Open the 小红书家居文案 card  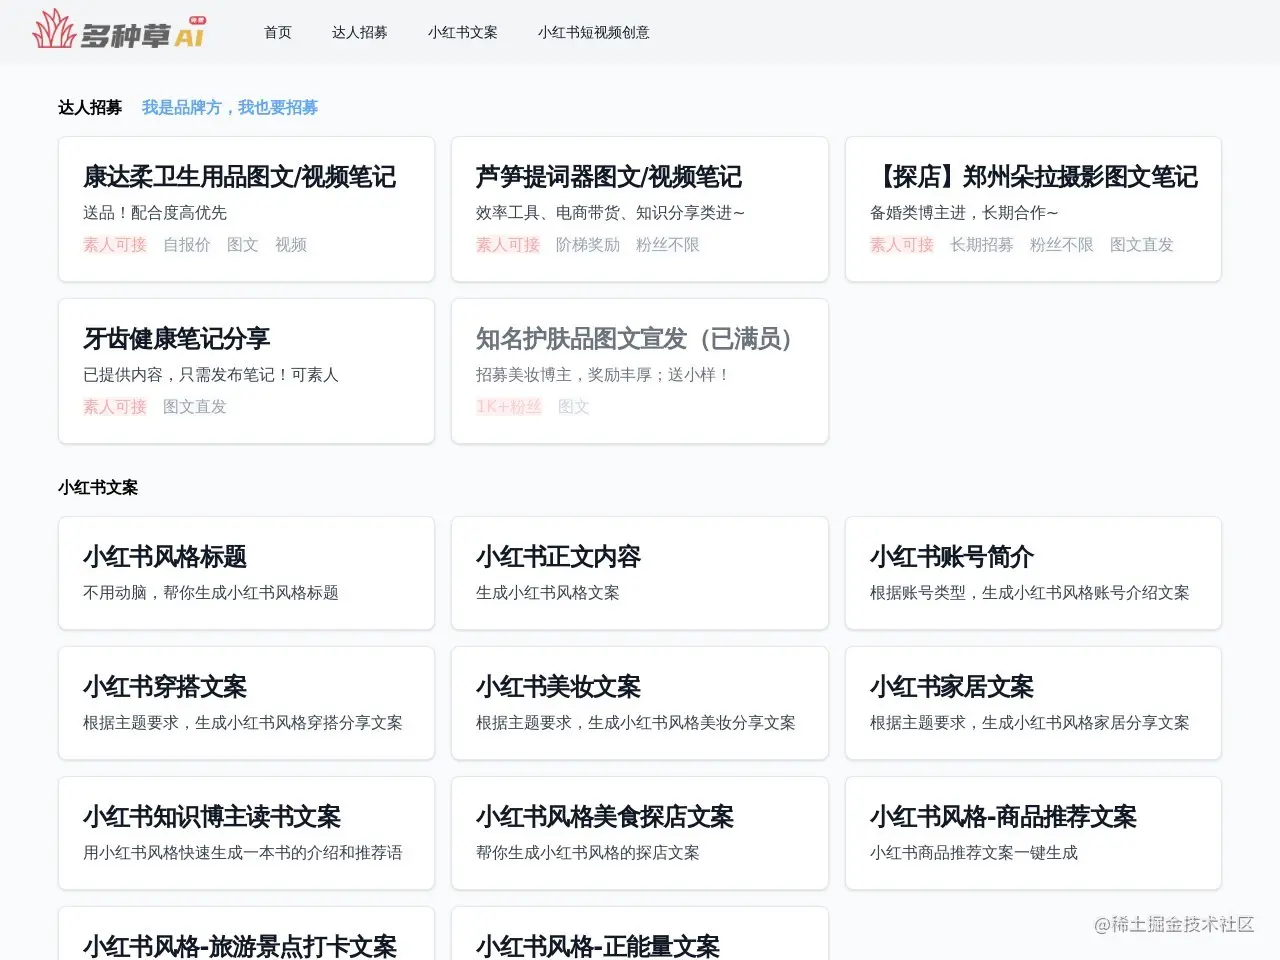[x=1033, y=703]
